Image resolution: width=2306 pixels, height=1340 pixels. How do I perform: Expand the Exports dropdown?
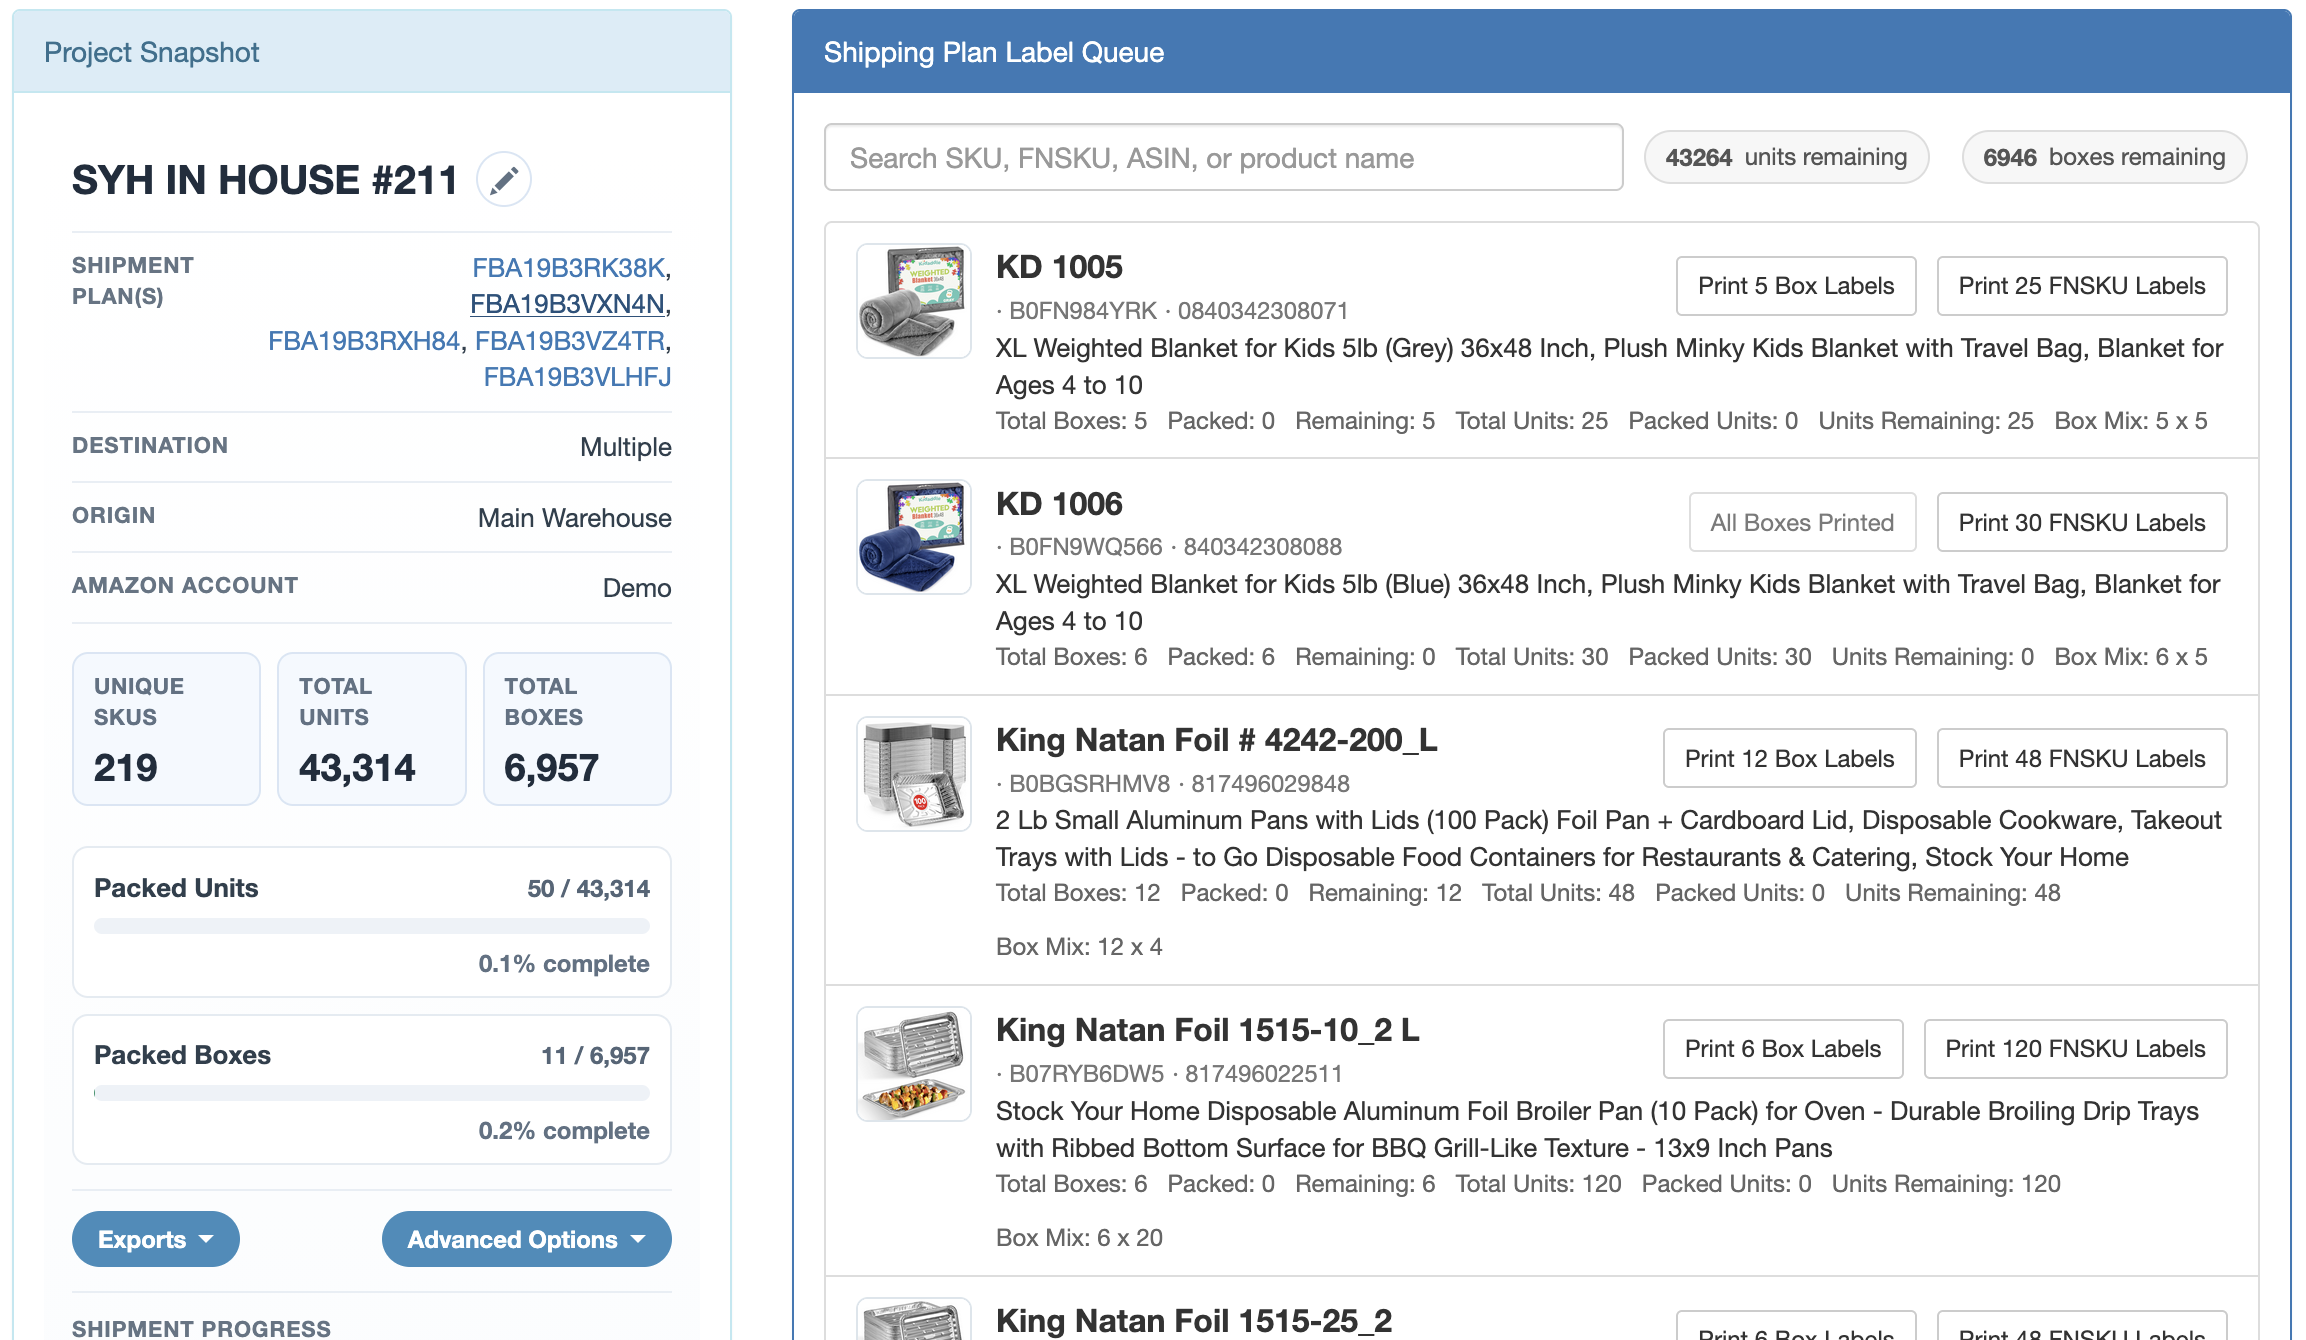(156, 1239)
